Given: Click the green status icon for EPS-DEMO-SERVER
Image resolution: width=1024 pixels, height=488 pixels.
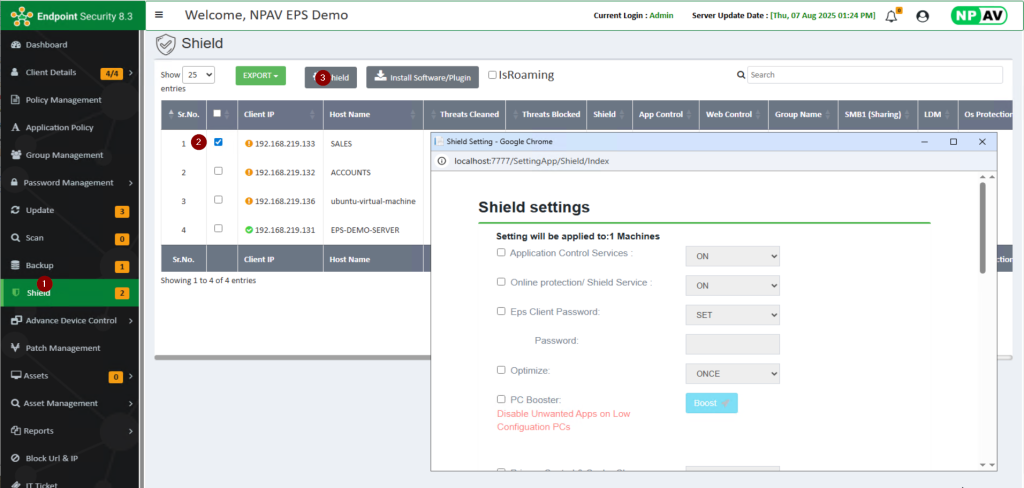Looking at the screenshot, I should point(248,229).
